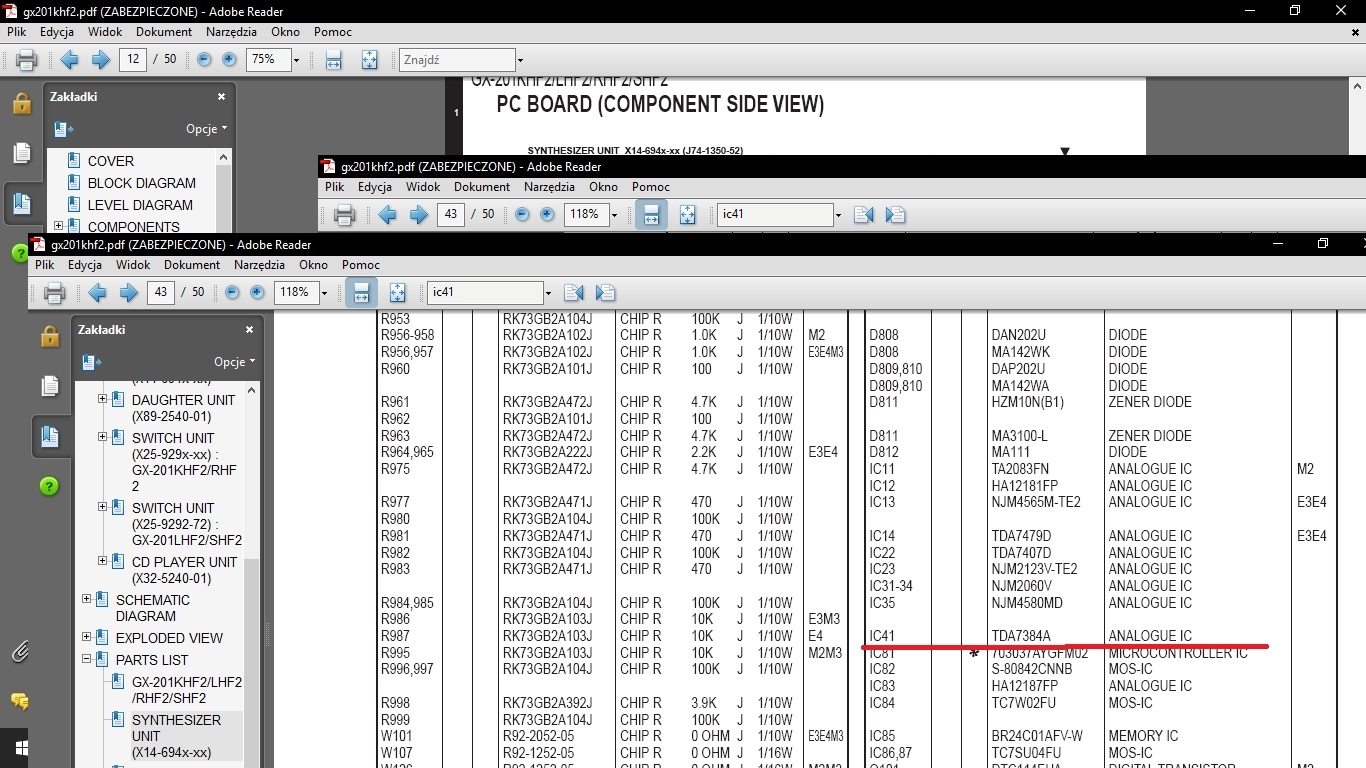The image size is (1366, 768).
Task: Expand COMPONENTS bookmark in back window
Action: [x=58, y=227]
